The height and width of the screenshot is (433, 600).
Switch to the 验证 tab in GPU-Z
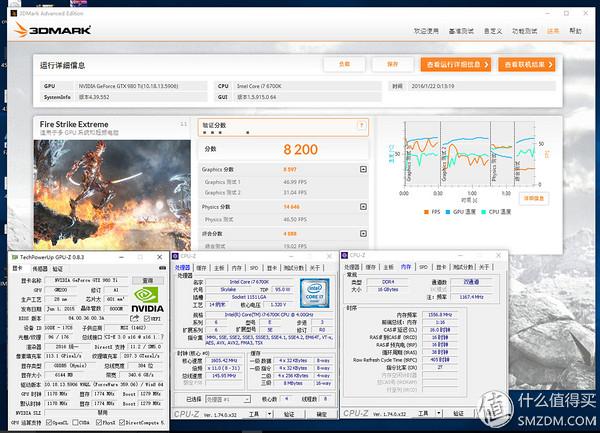point(57,269)
